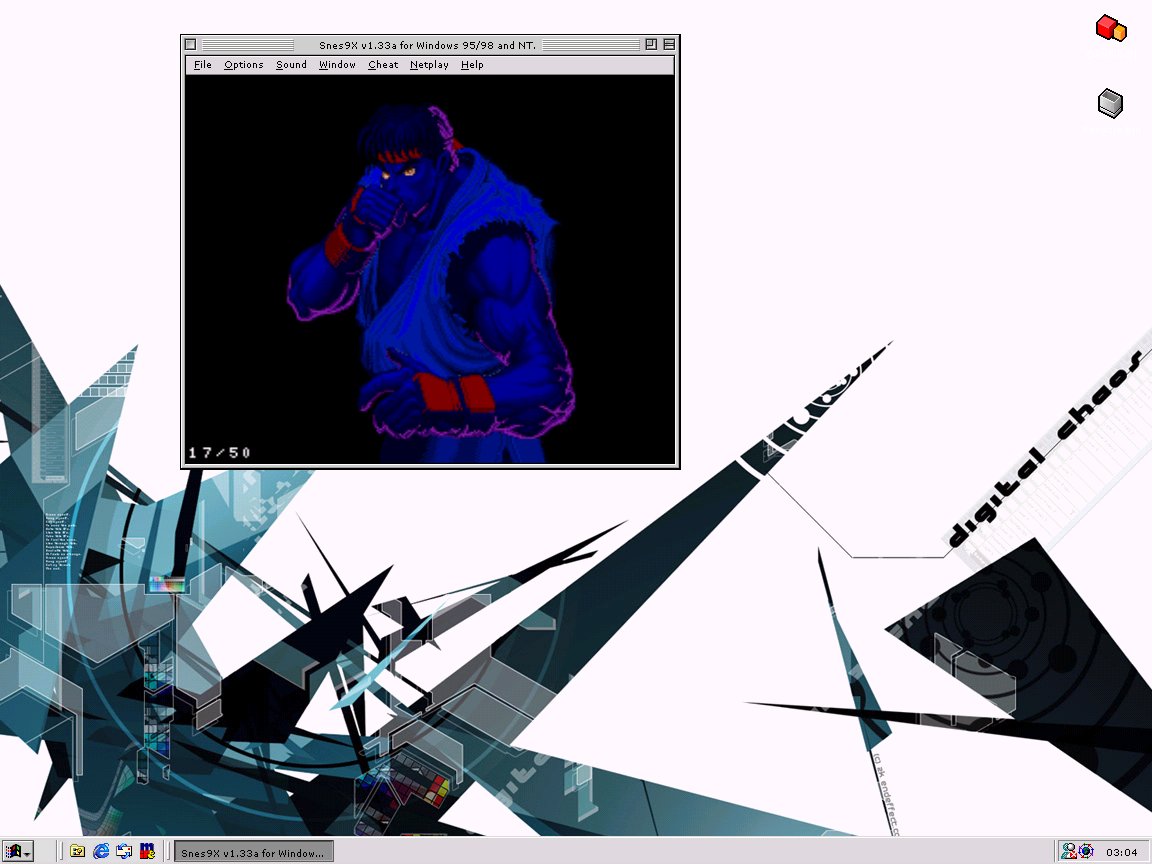Click the square box at title bar left

tap(191, 45)
